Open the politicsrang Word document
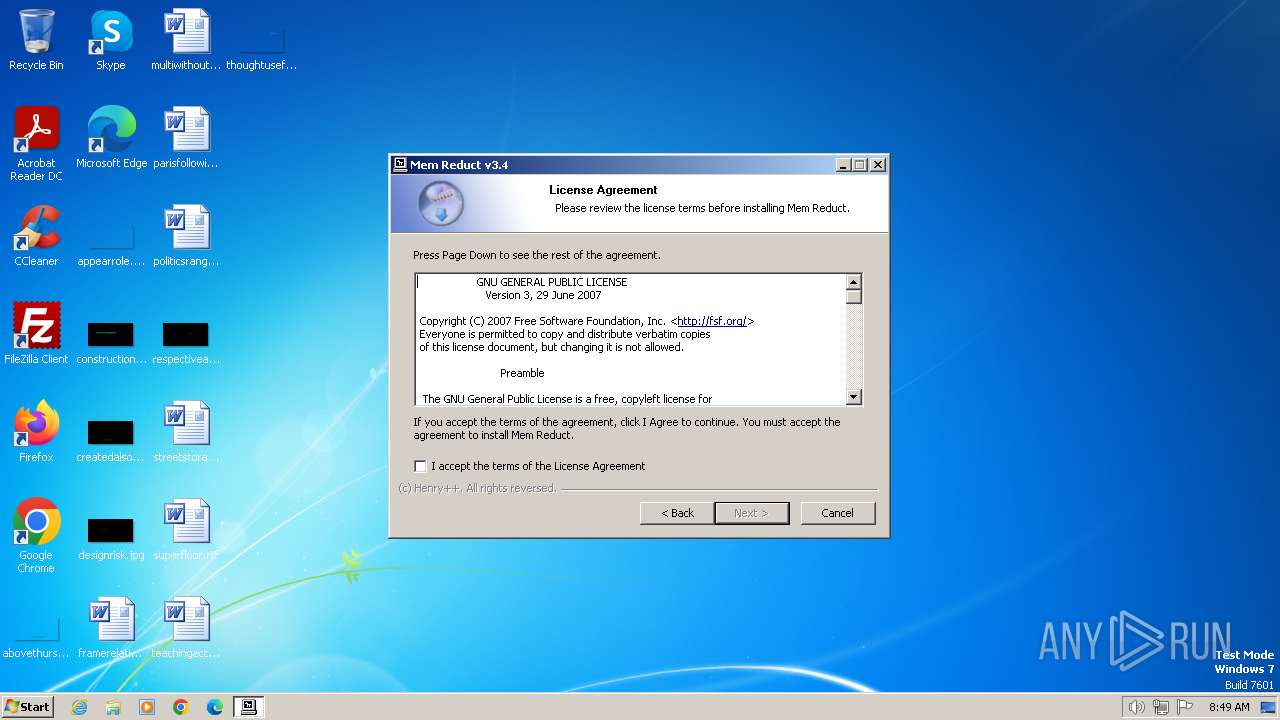Image resolution: width=1280 pixels, height=720 pixels. click(186, 235)
